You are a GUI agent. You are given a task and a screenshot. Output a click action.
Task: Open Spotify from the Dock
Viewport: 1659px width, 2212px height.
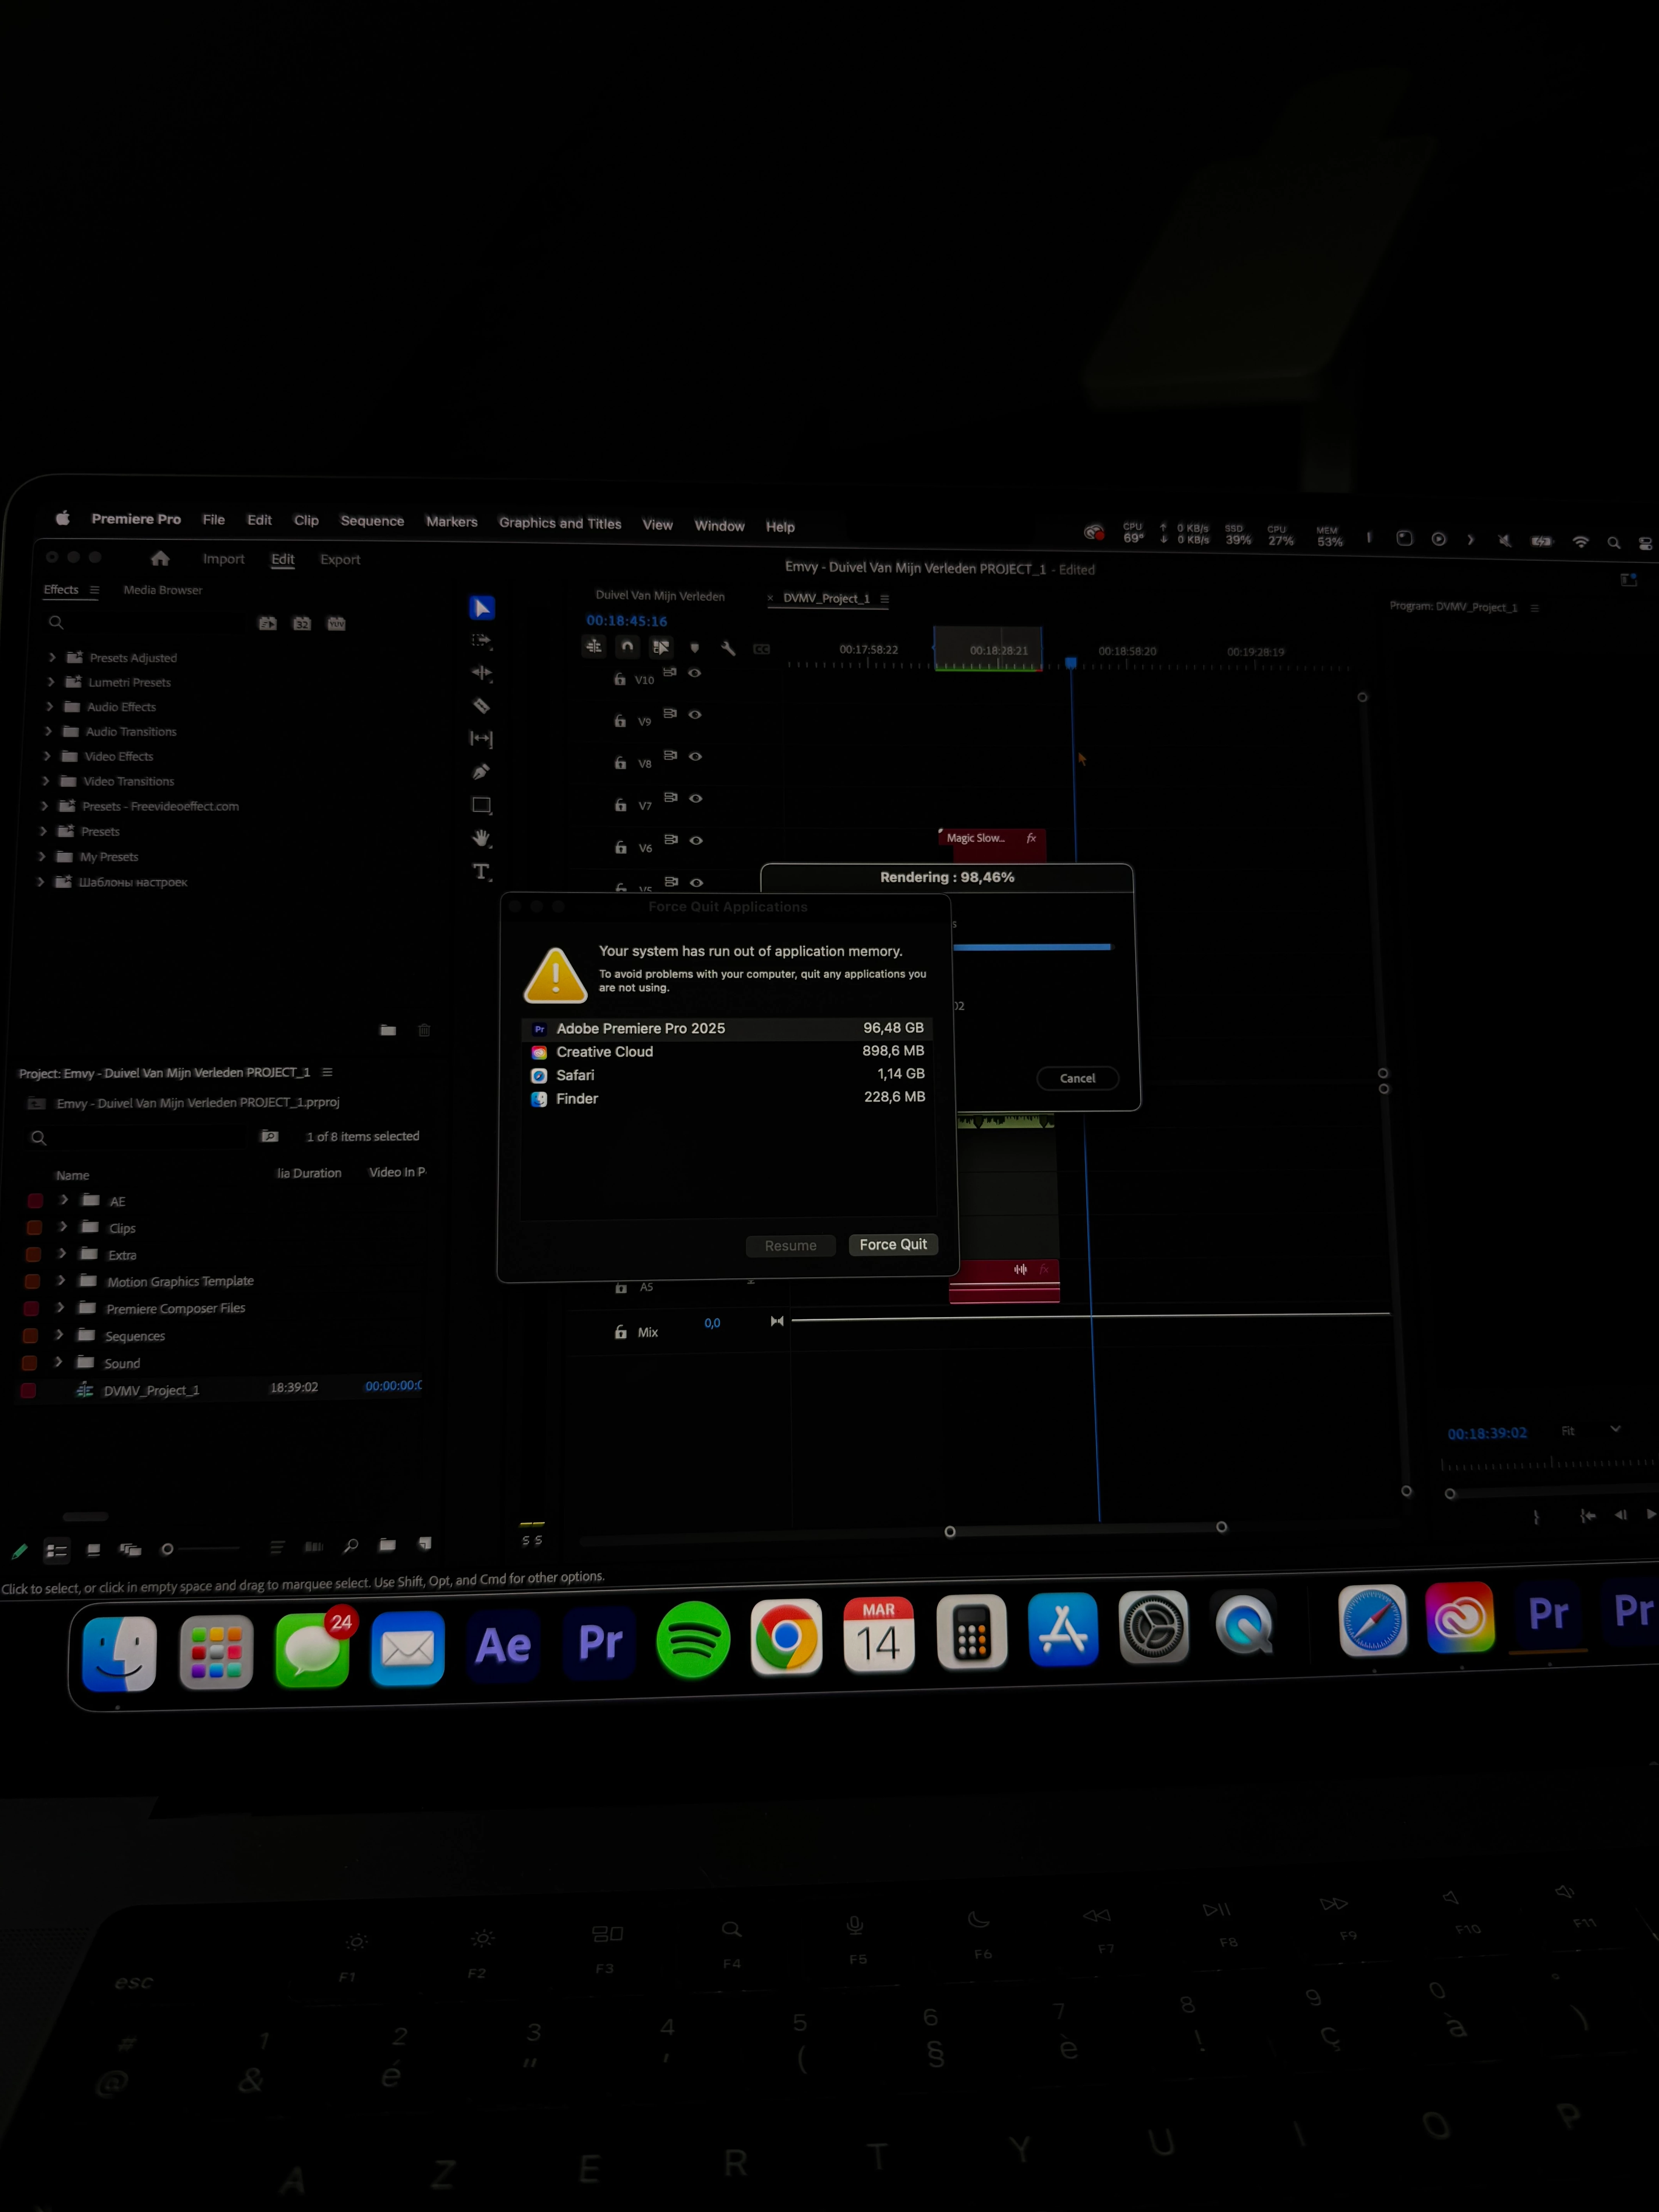pos(693,1640)
